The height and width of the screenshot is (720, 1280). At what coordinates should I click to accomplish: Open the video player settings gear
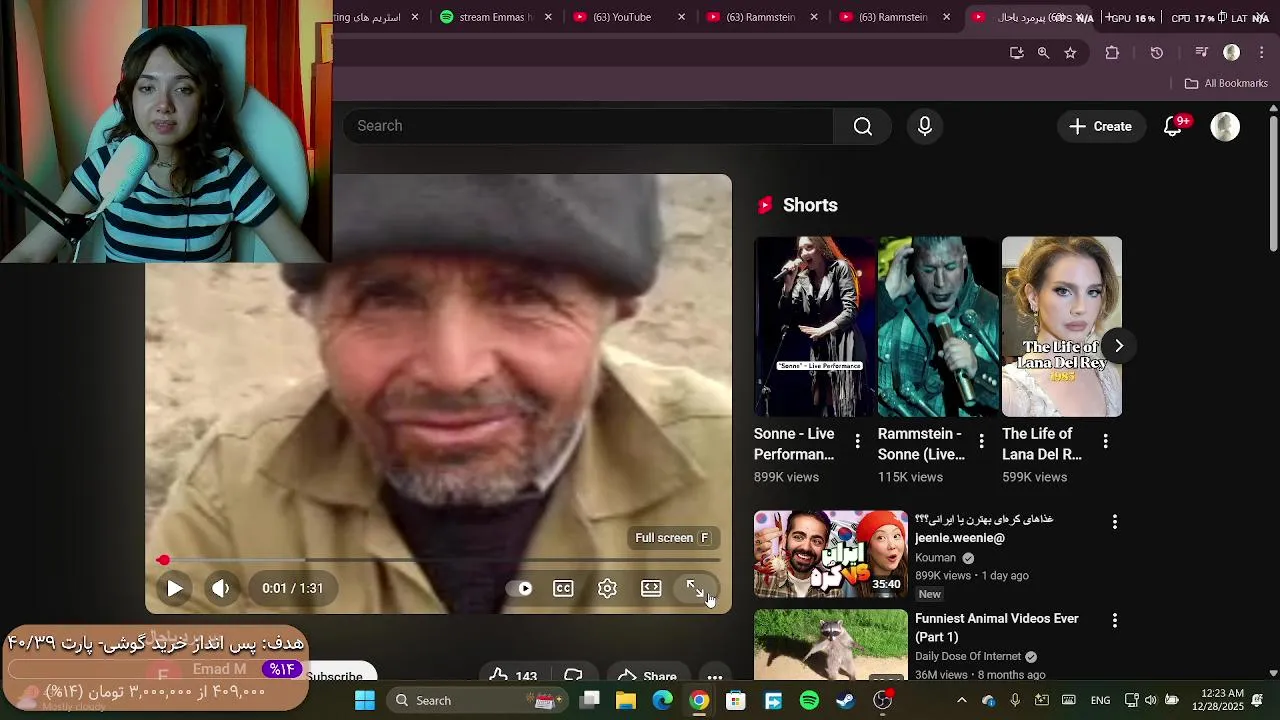point(607,588)
